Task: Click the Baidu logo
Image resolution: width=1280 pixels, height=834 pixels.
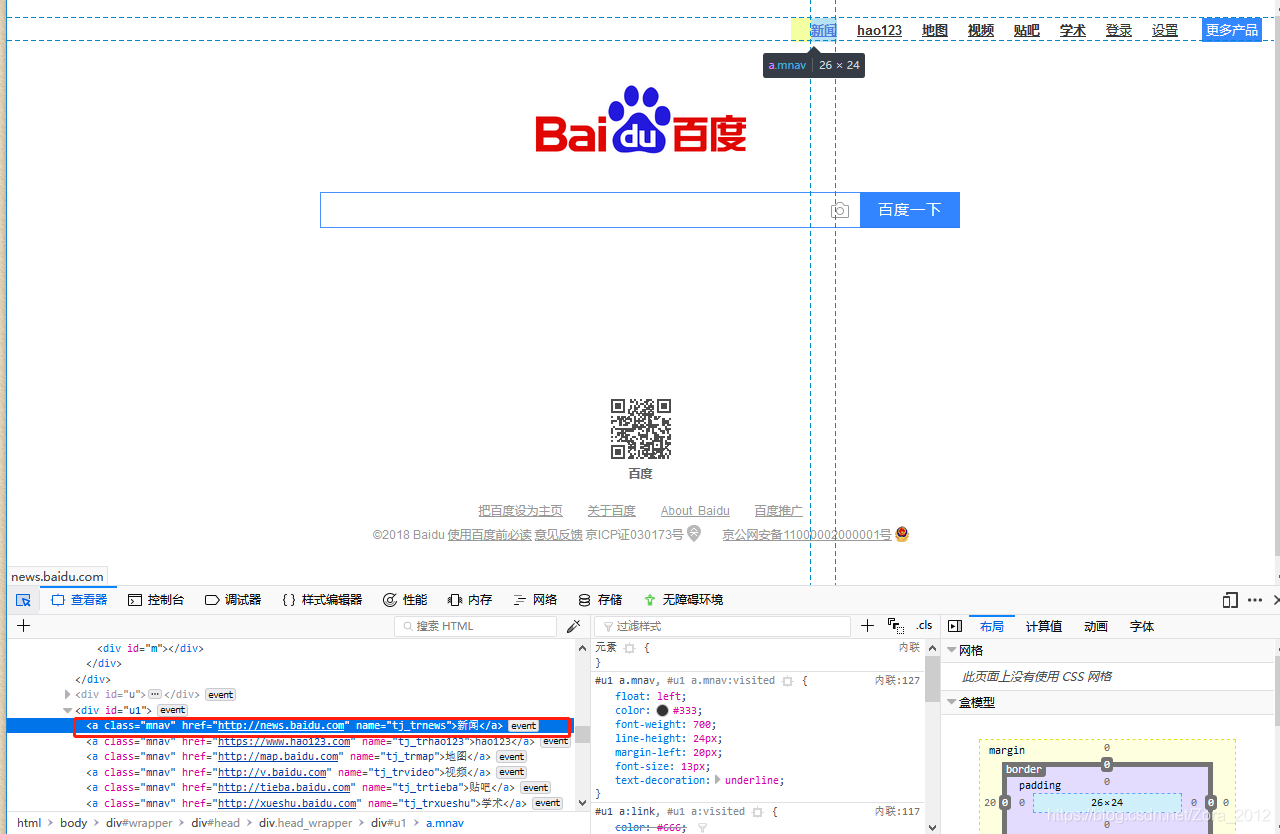Action: [641, 120]
